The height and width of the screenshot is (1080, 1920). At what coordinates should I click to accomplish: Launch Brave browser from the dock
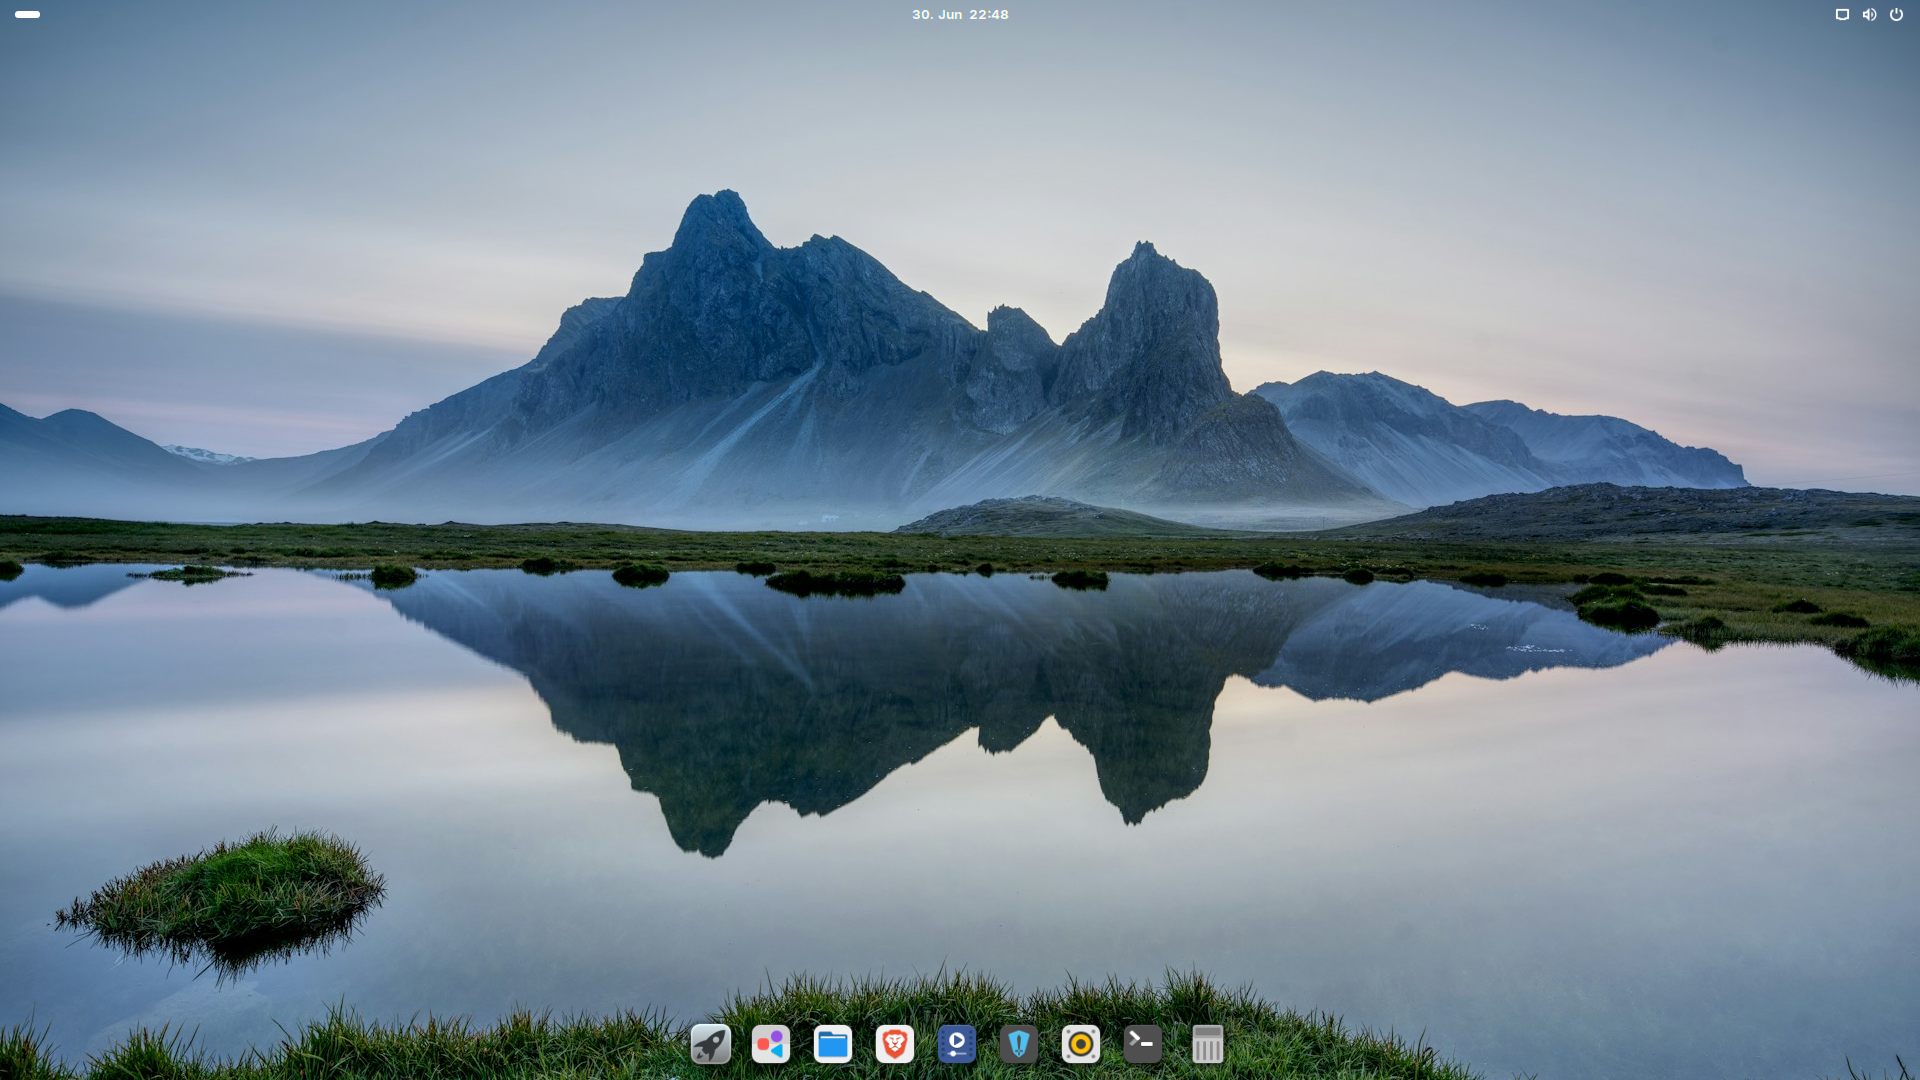[895, 1044]
